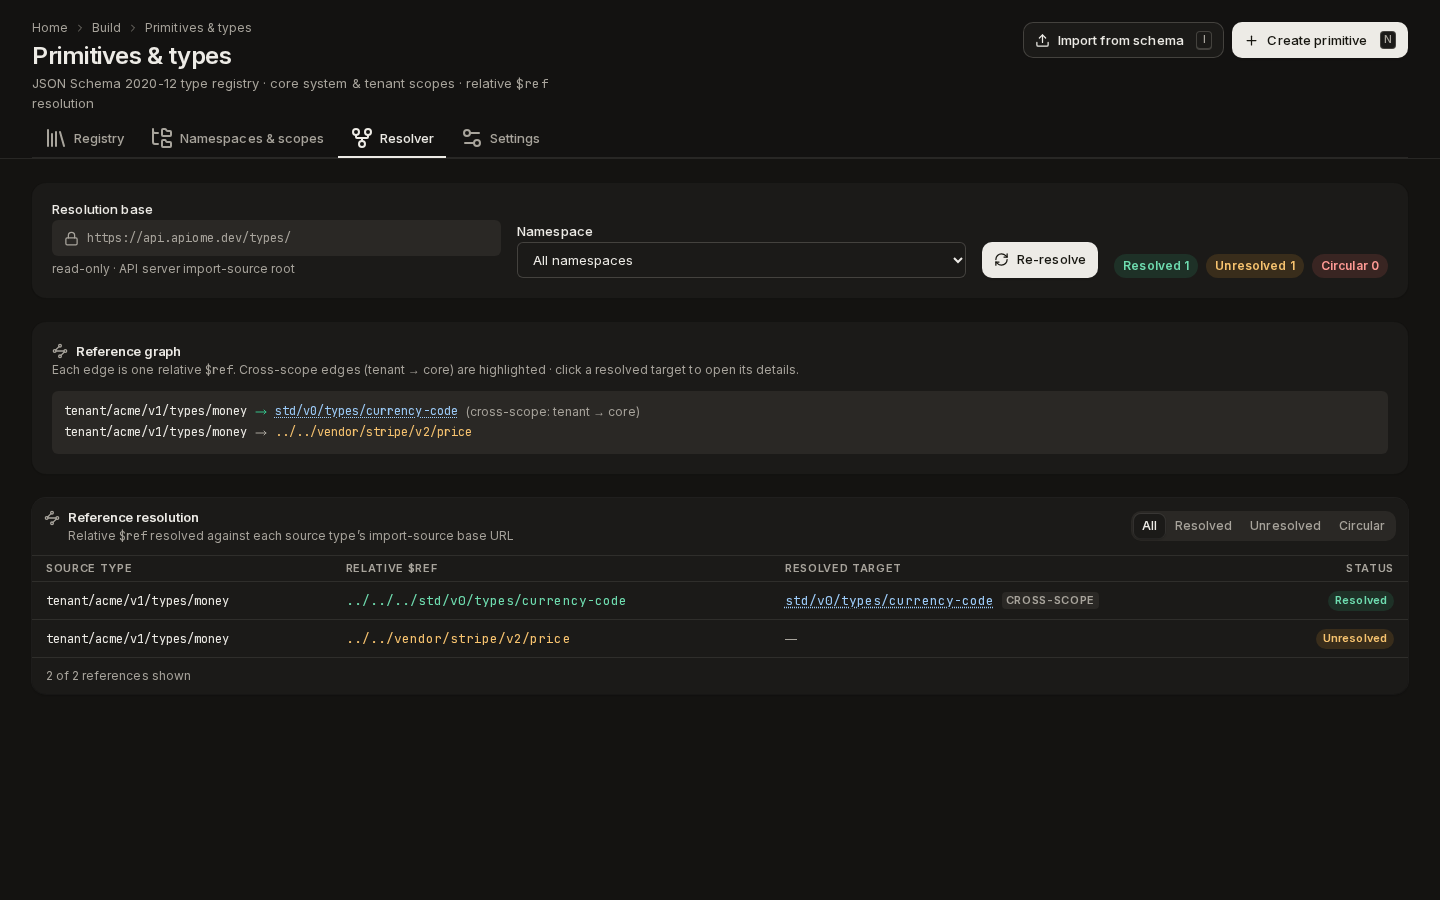Click ../../vendor/stripe/v2/price in Reference graph

pos(373,432)
